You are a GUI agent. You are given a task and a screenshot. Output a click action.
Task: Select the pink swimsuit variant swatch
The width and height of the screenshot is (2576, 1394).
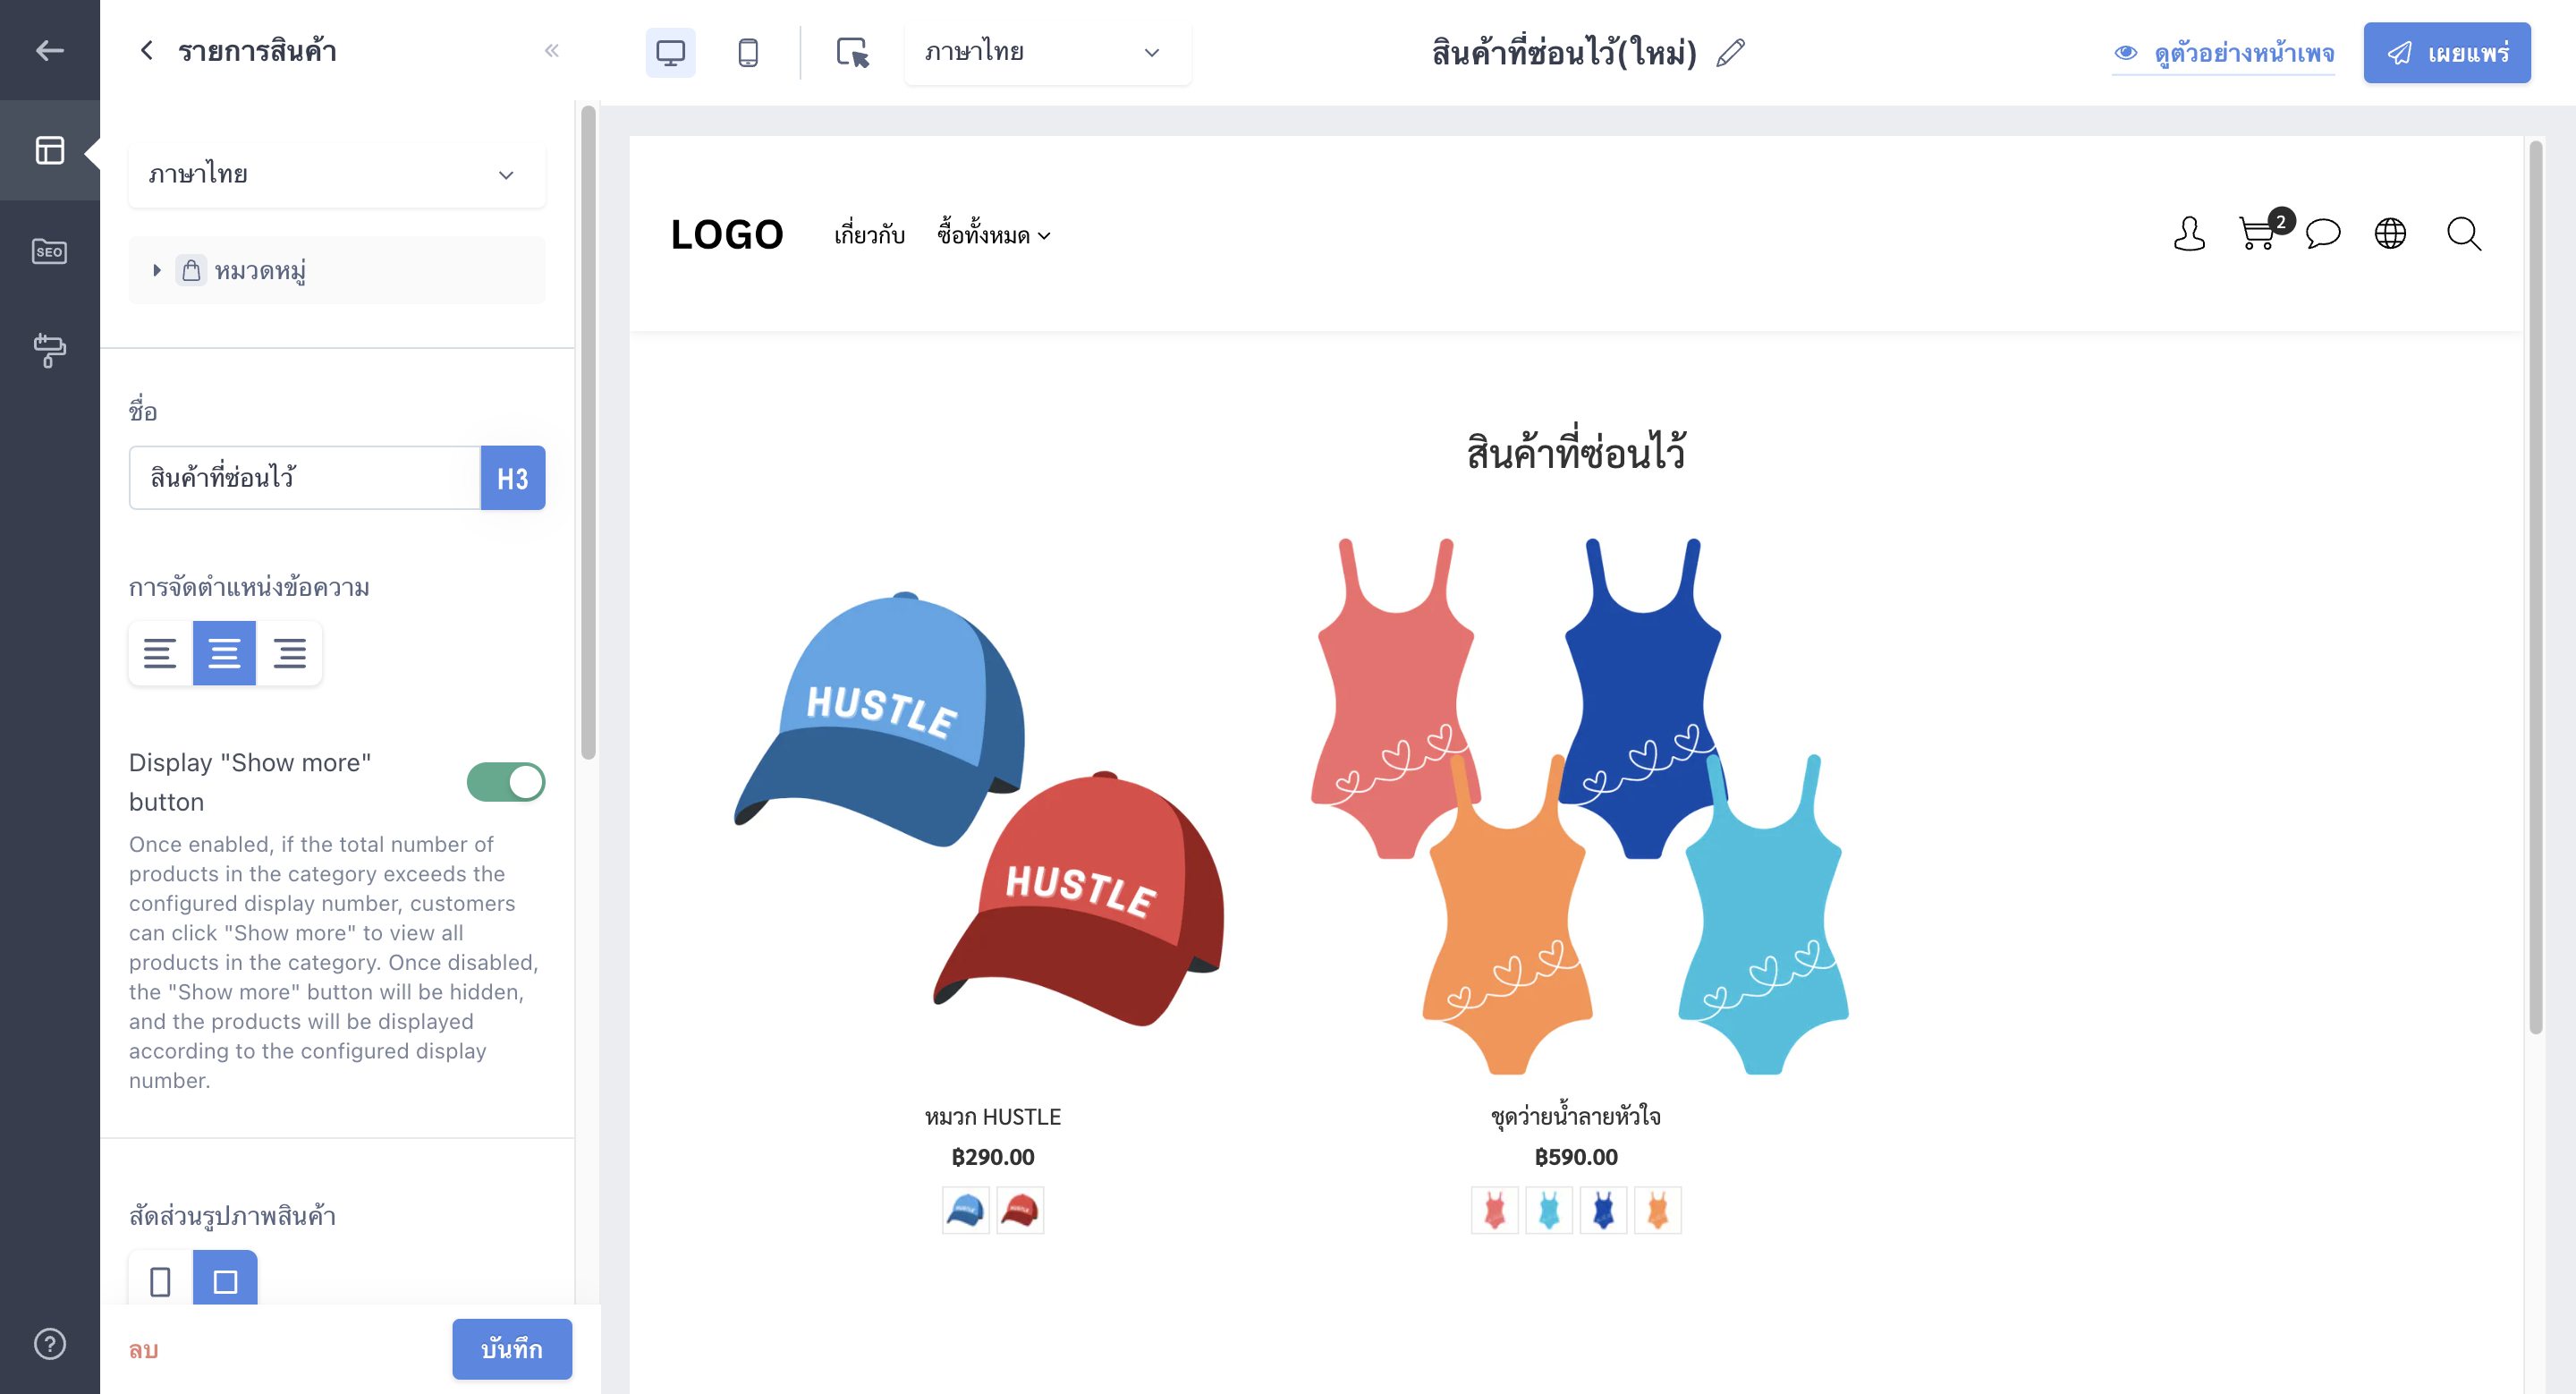pos(1494,1210)
